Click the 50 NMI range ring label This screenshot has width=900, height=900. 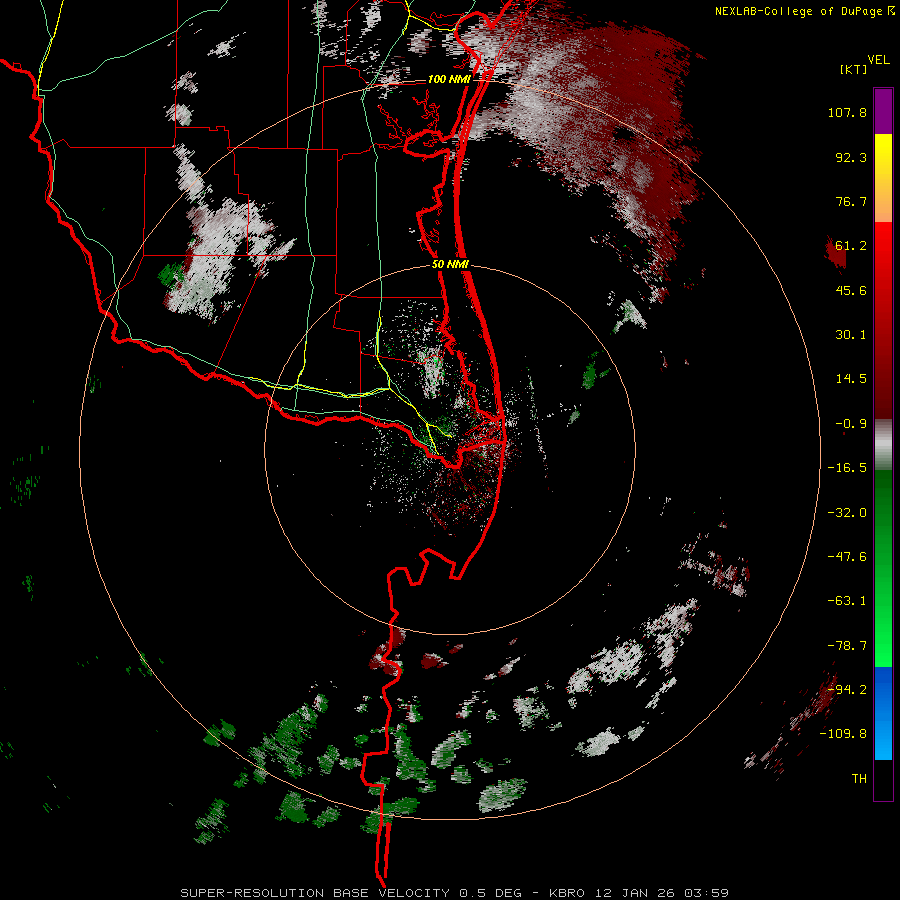pos(451,265)
